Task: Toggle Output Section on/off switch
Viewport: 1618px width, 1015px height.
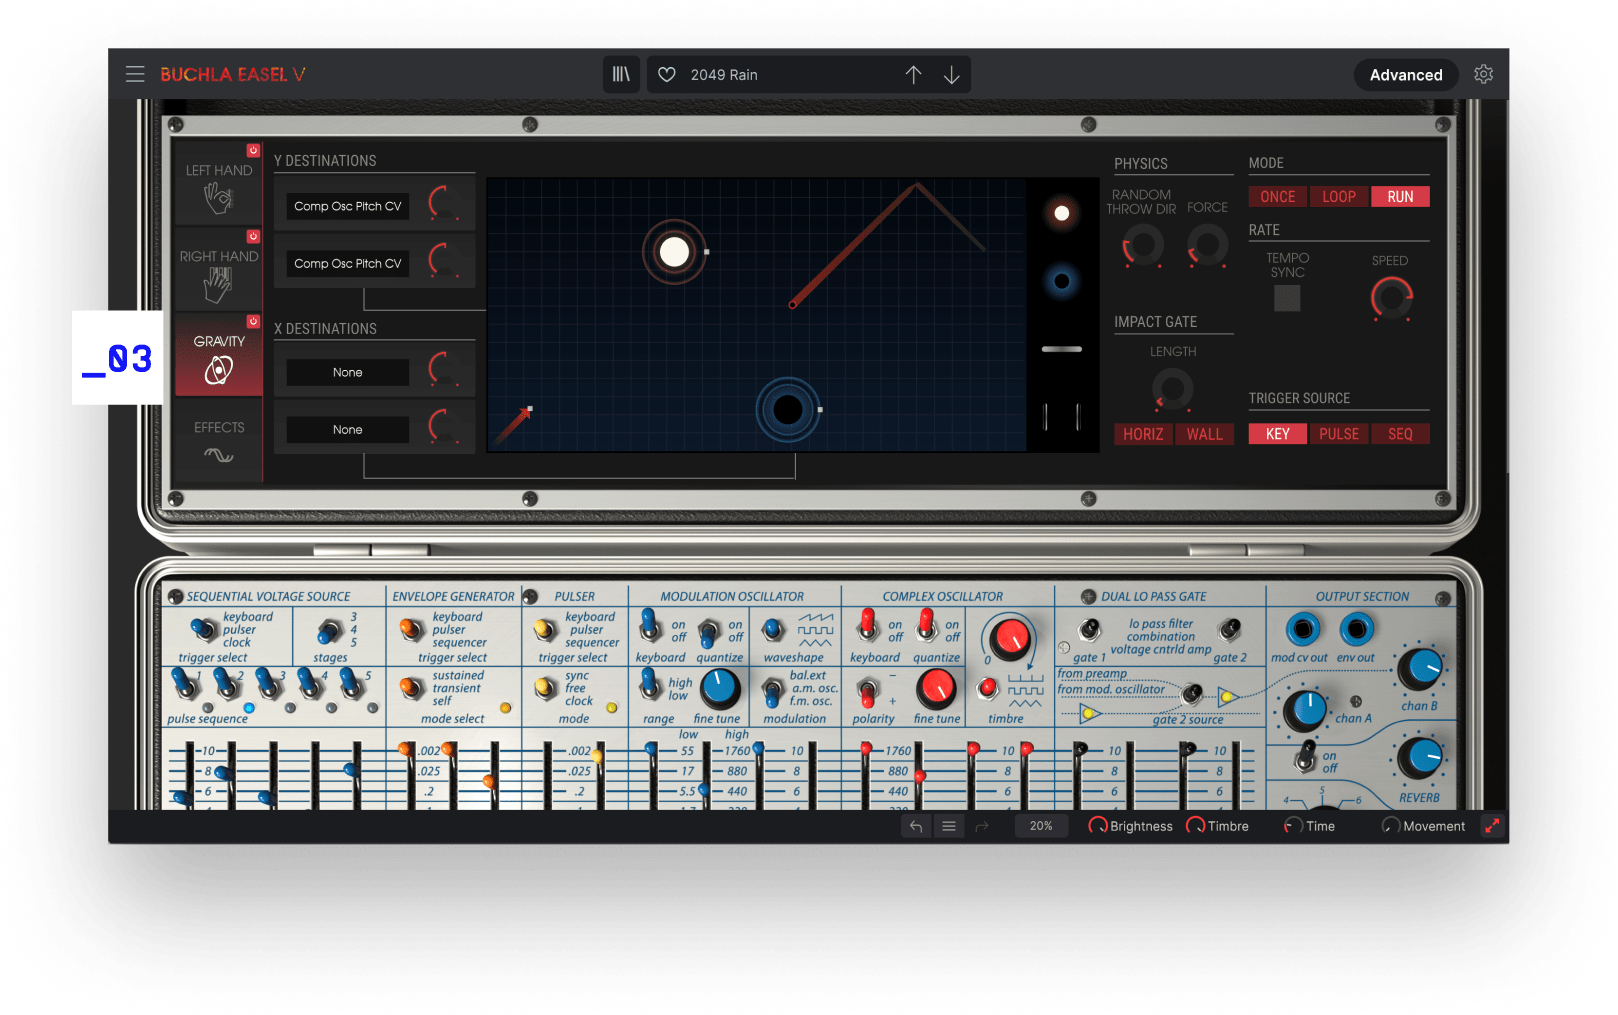Action: click(x=1306, y=757)
